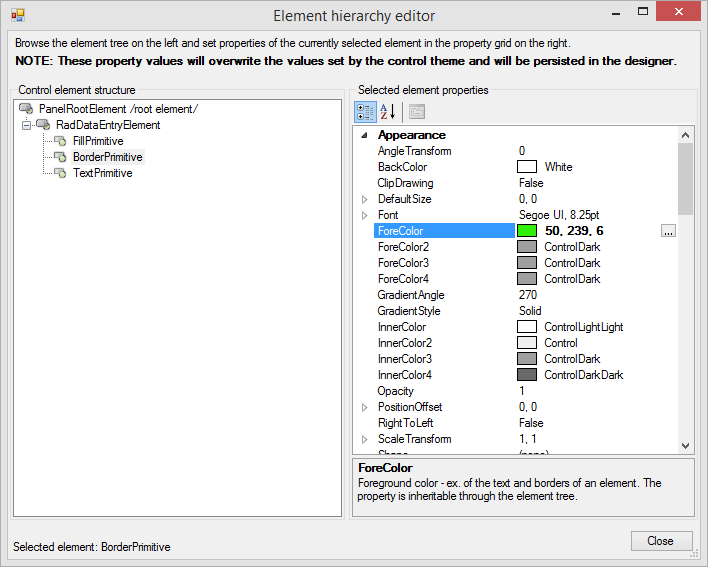Open the ForeColor ellipsis editor button
The width and height of the screenshot is (708, 567).
(x=668, y=231)
